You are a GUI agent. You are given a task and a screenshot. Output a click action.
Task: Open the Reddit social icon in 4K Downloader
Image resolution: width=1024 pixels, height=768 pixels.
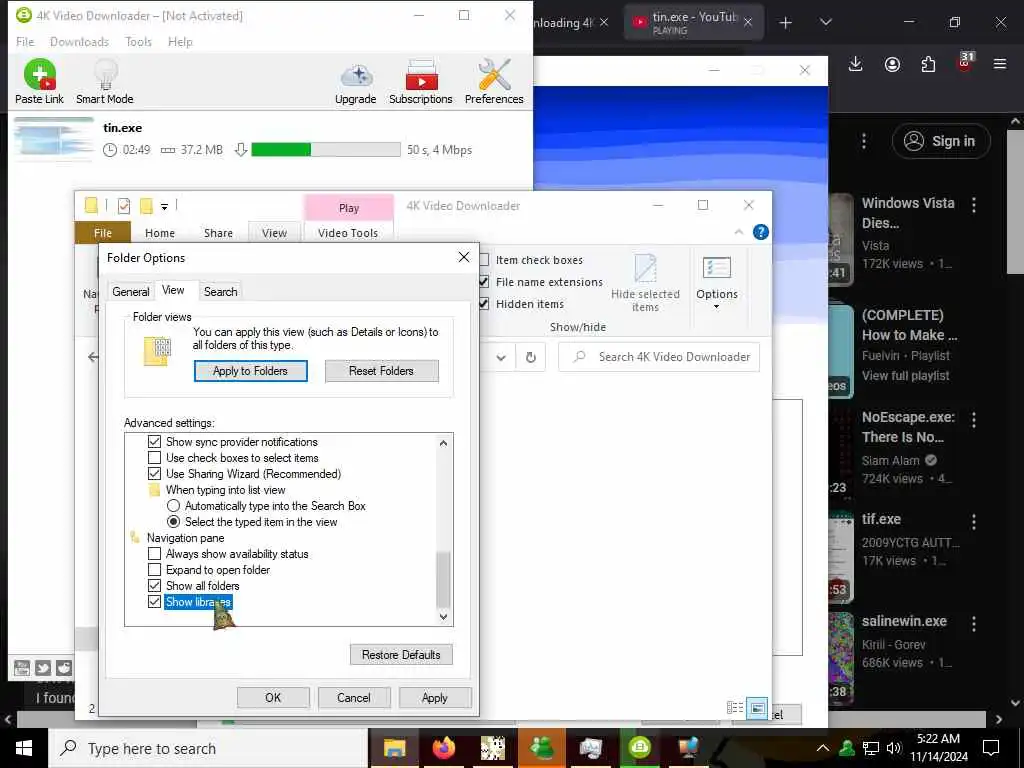coord(64,667)
